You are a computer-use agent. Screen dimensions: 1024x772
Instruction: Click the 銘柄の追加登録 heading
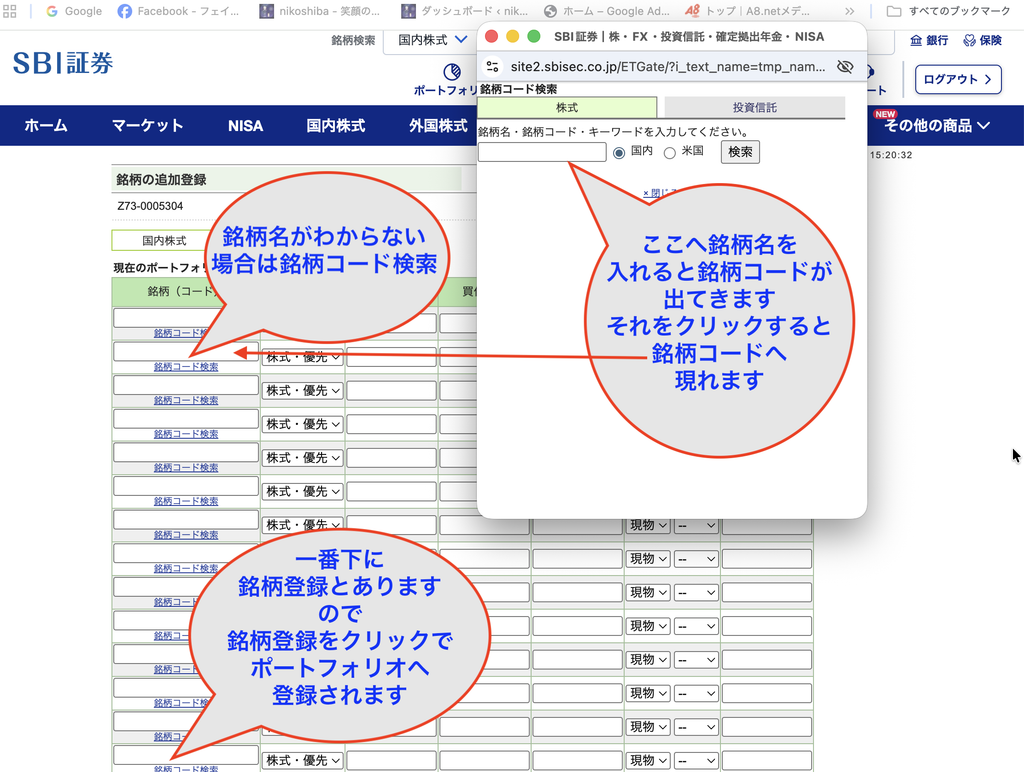click(161, 180)
